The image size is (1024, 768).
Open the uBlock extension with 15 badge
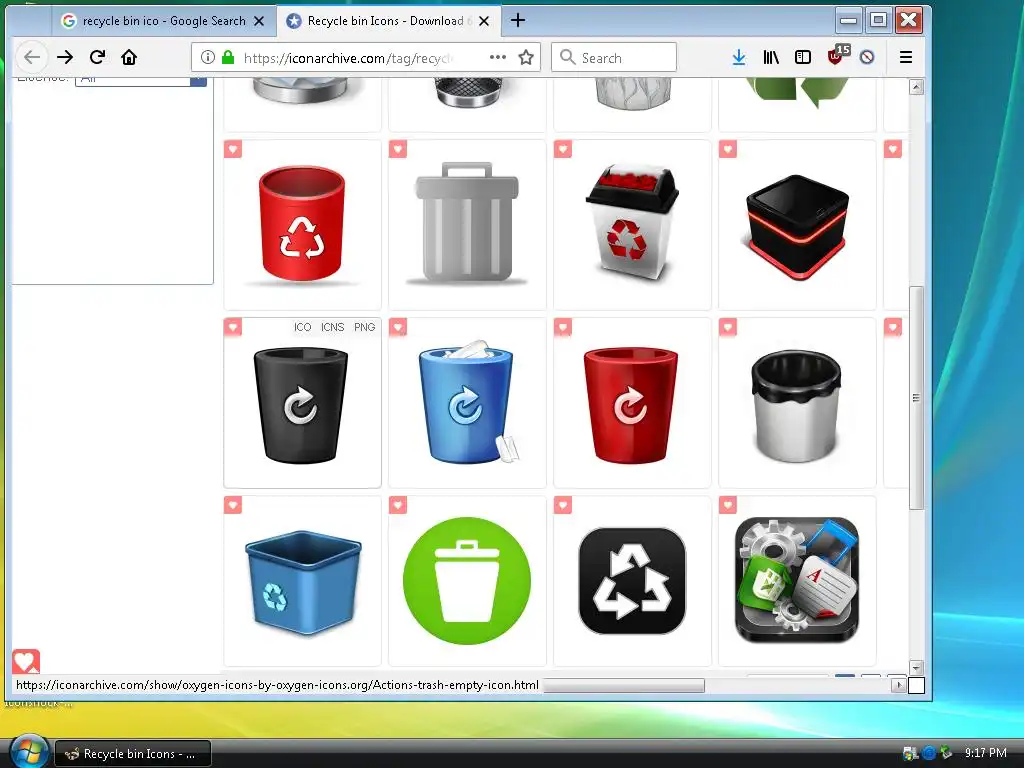(x=837, y=56)
